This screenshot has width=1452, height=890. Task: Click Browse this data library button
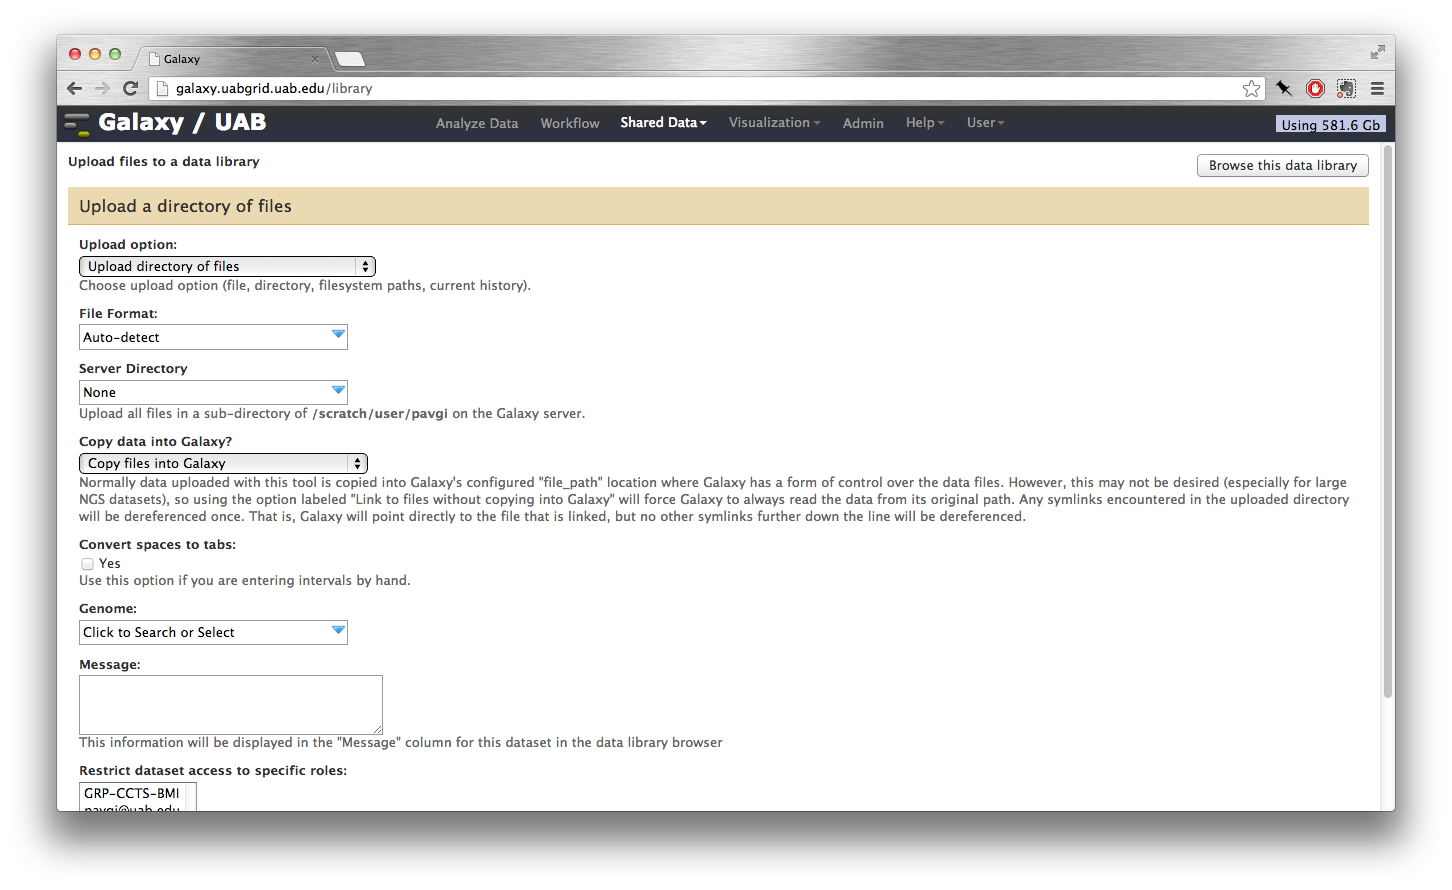tap(1282, 166)
